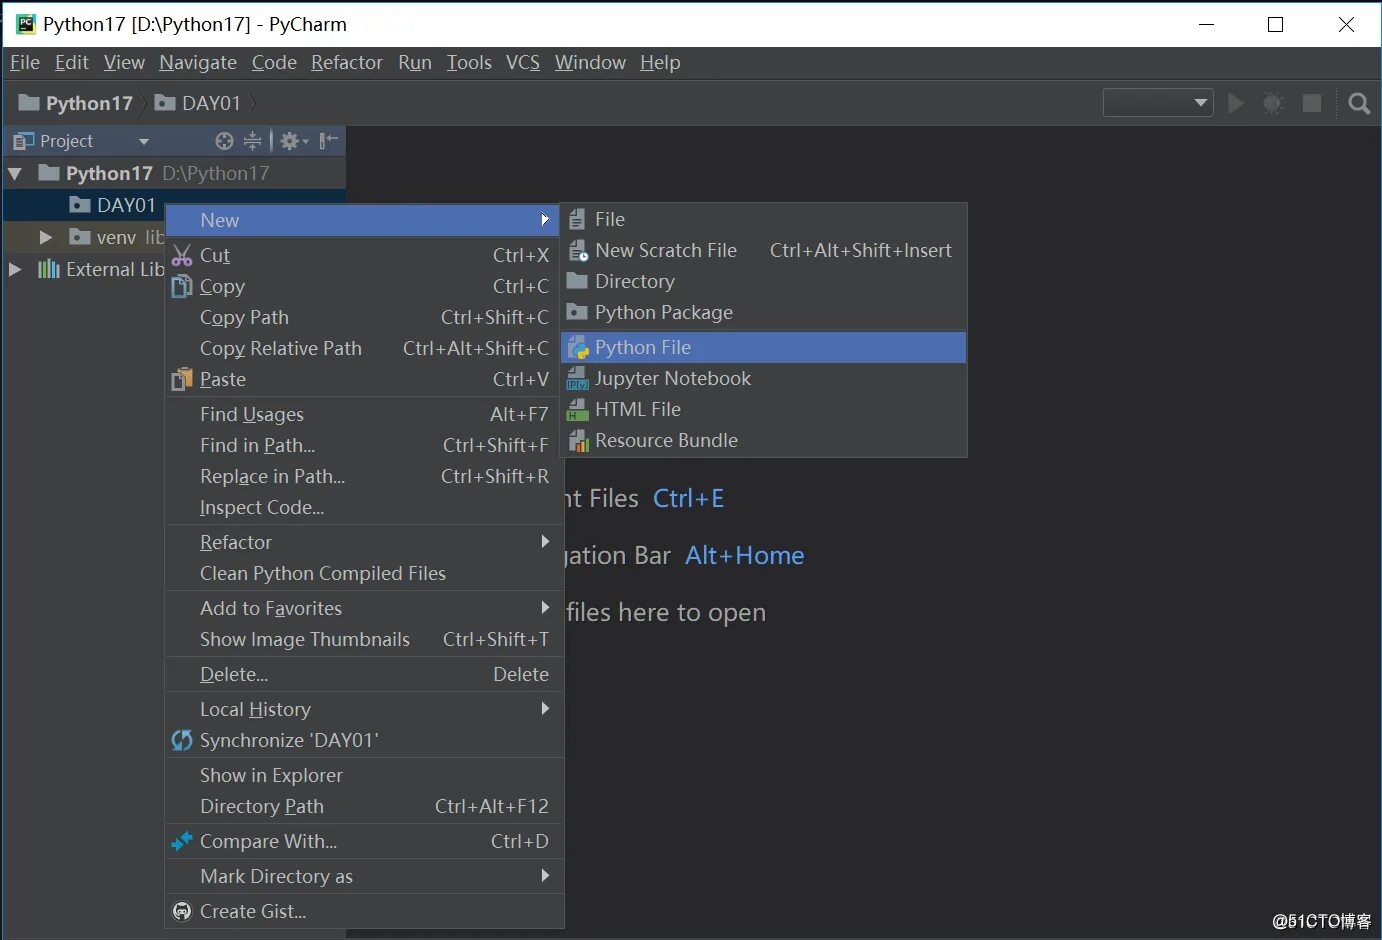Click the Run play icon
The height and width of the screenshot is (940, 1382).
tap(1237, 103)
